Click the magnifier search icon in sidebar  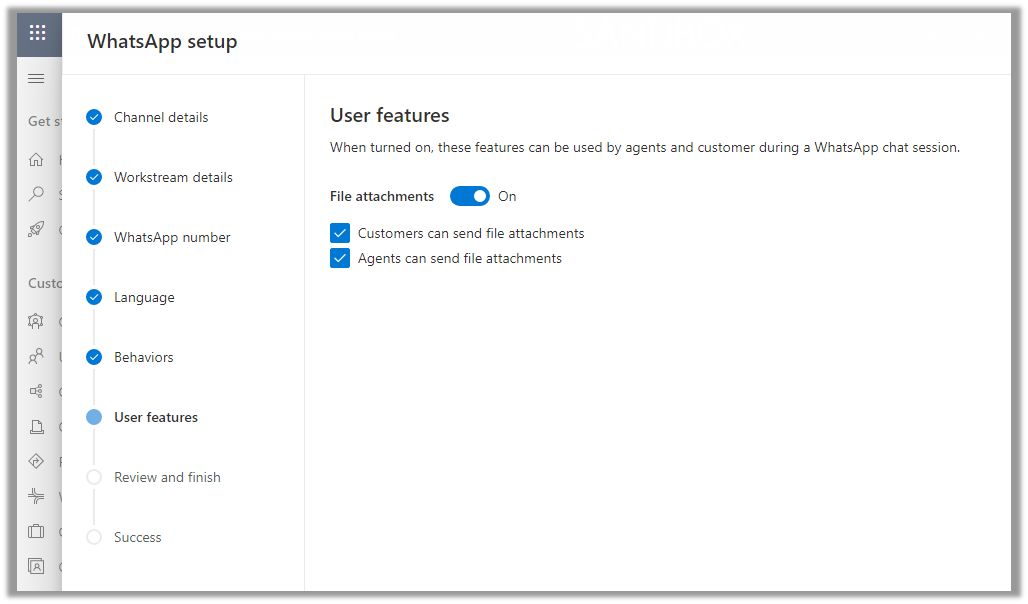[x=36, y=194]
